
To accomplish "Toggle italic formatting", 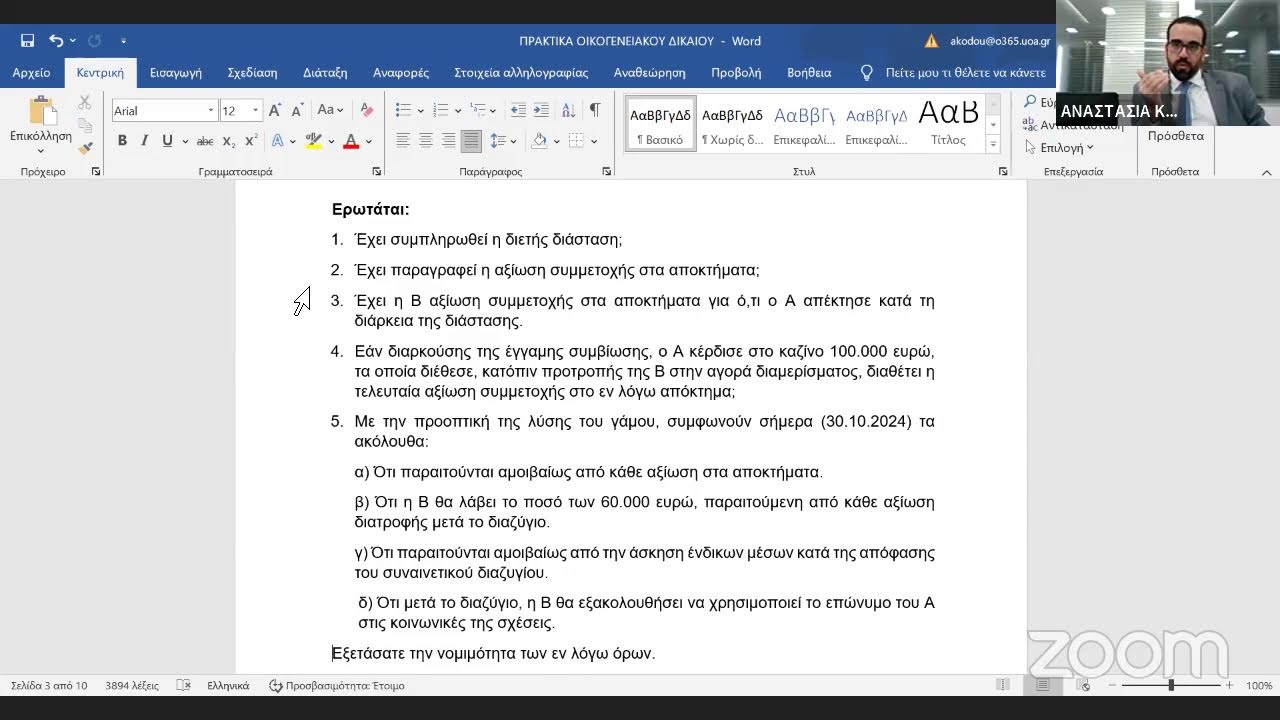I will [x=144, y=141].
